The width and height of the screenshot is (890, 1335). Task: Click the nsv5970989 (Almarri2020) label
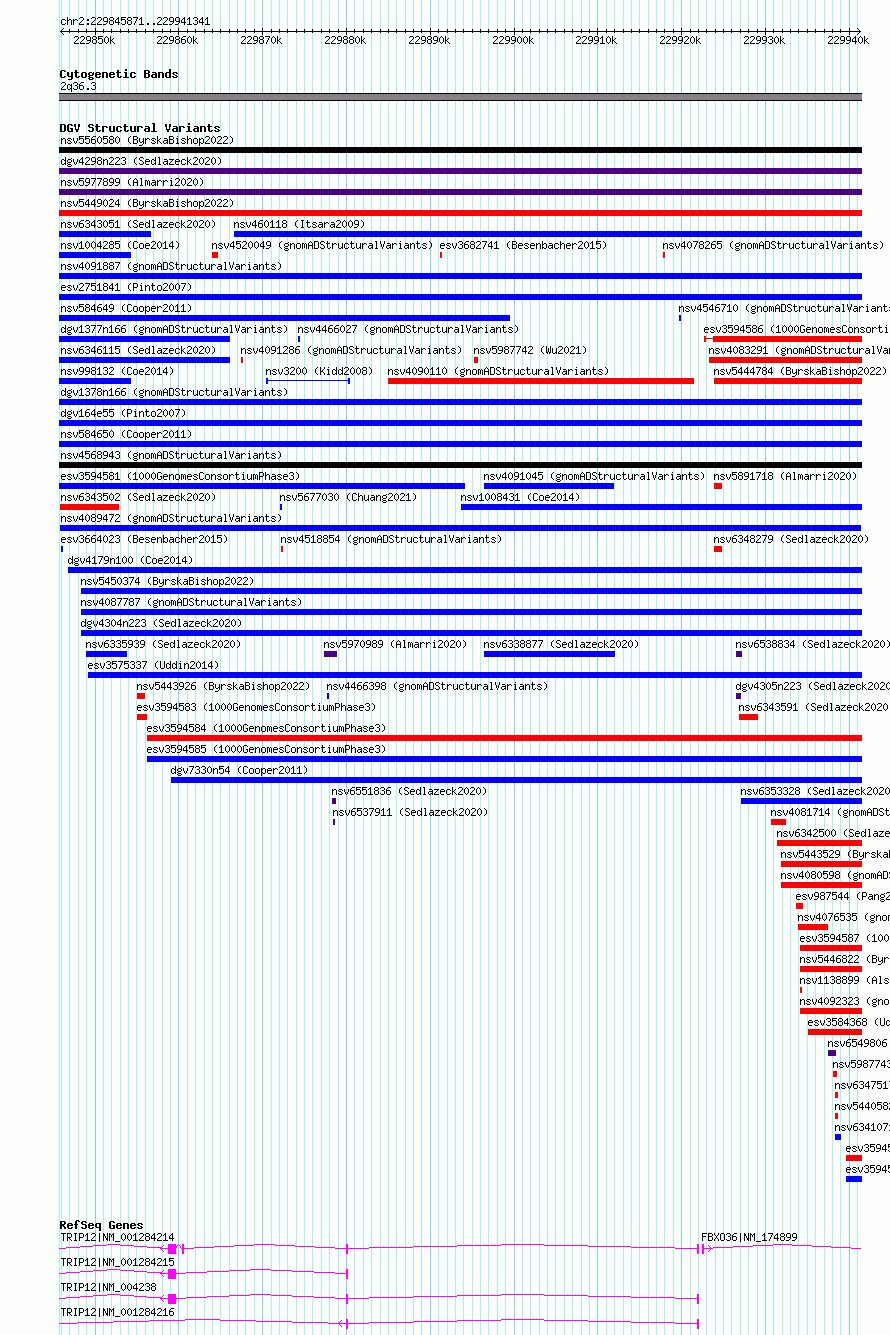(x=395, y=644)
